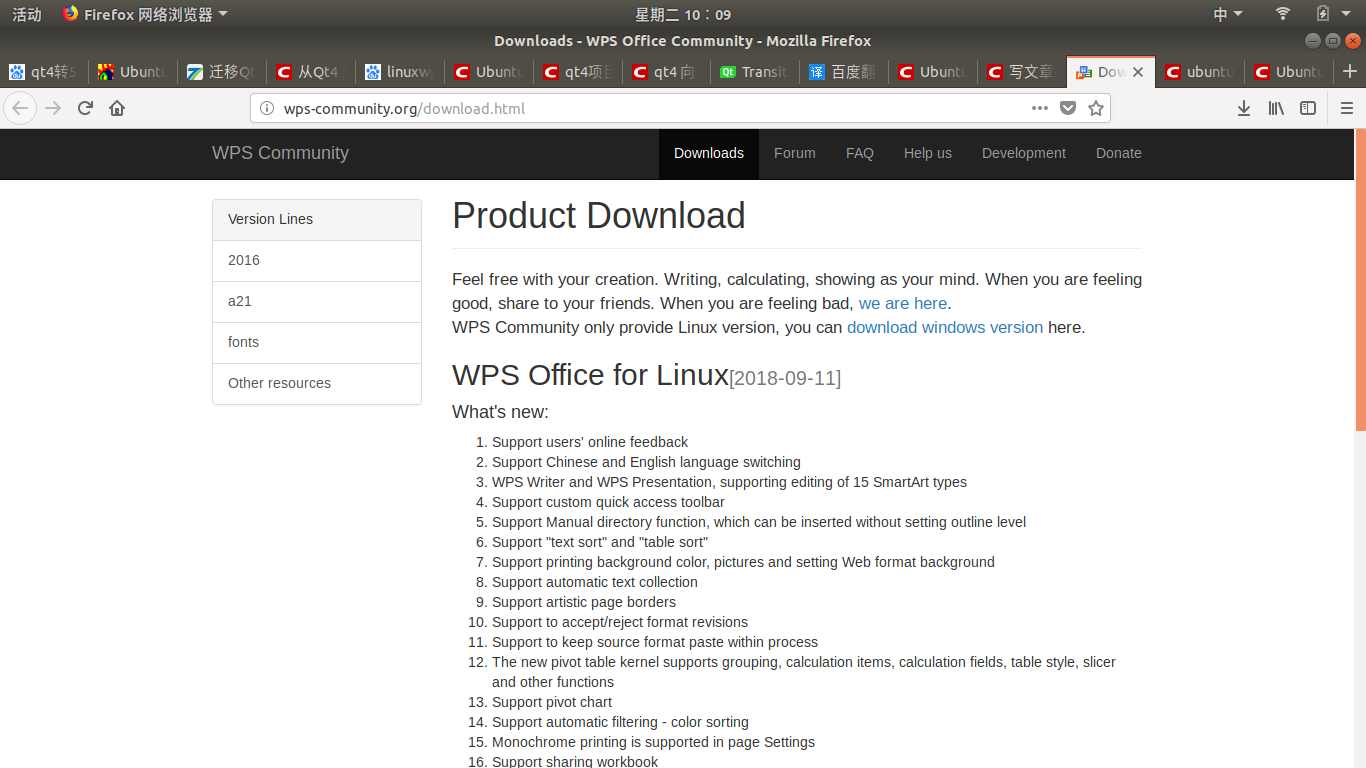Follow the 'we are here' link

tap(903, 303)
